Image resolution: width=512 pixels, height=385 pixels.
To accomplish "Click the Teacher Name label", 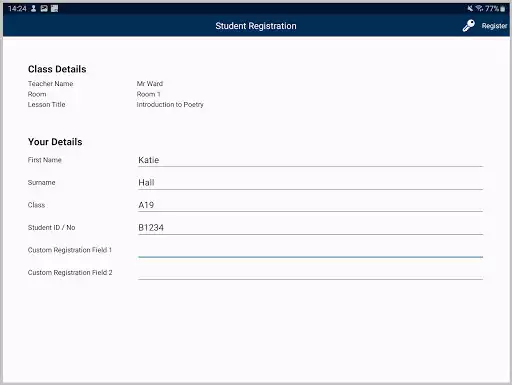I will pos(50,84).
